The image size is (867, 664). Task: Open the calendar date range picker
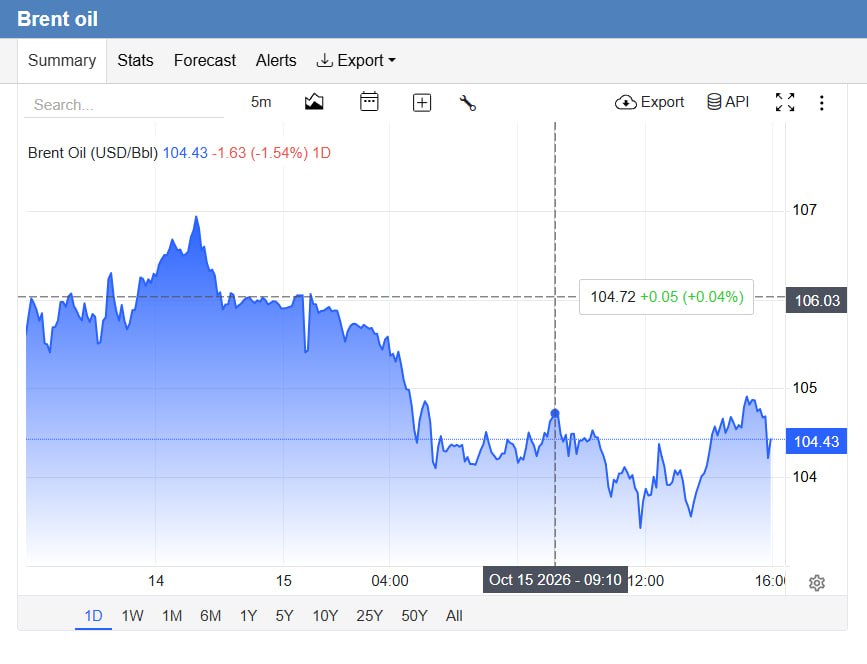[369, 102]
